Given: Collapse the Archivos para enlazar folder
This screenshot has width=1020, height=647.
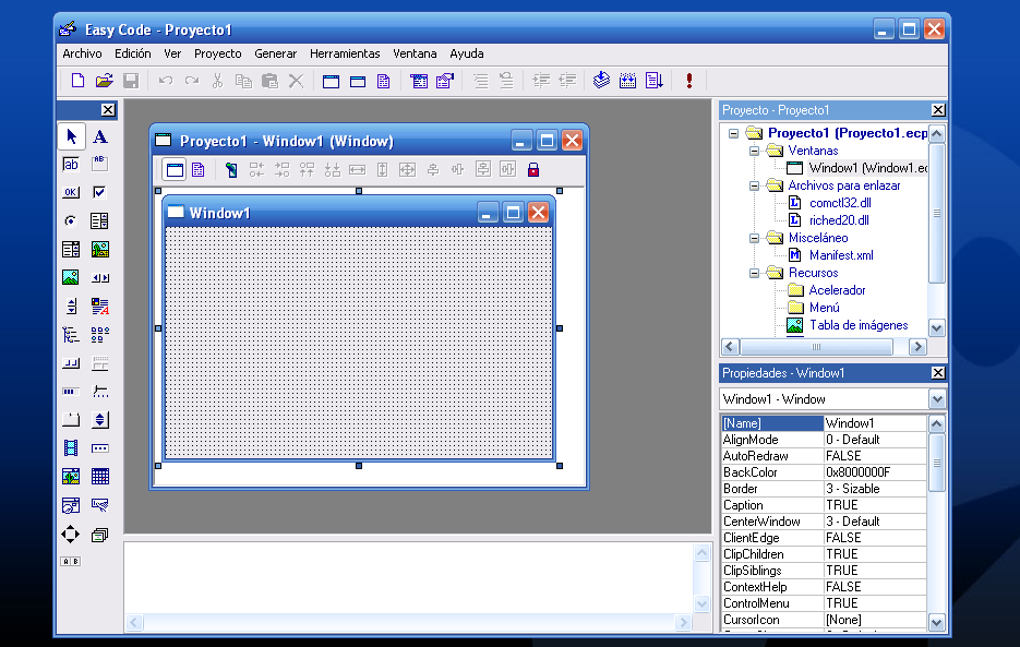Looking at the screenshot, I should 754,186.
